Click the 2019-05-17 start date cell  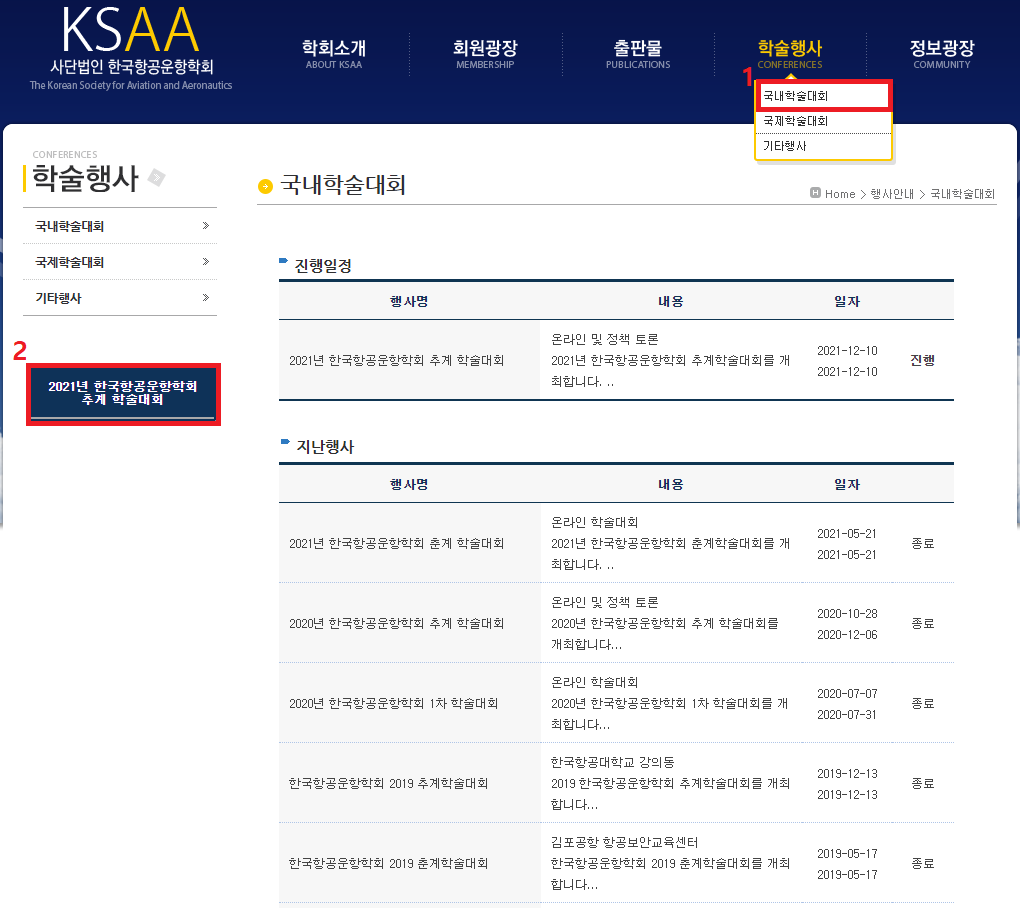tap(847, 853)
